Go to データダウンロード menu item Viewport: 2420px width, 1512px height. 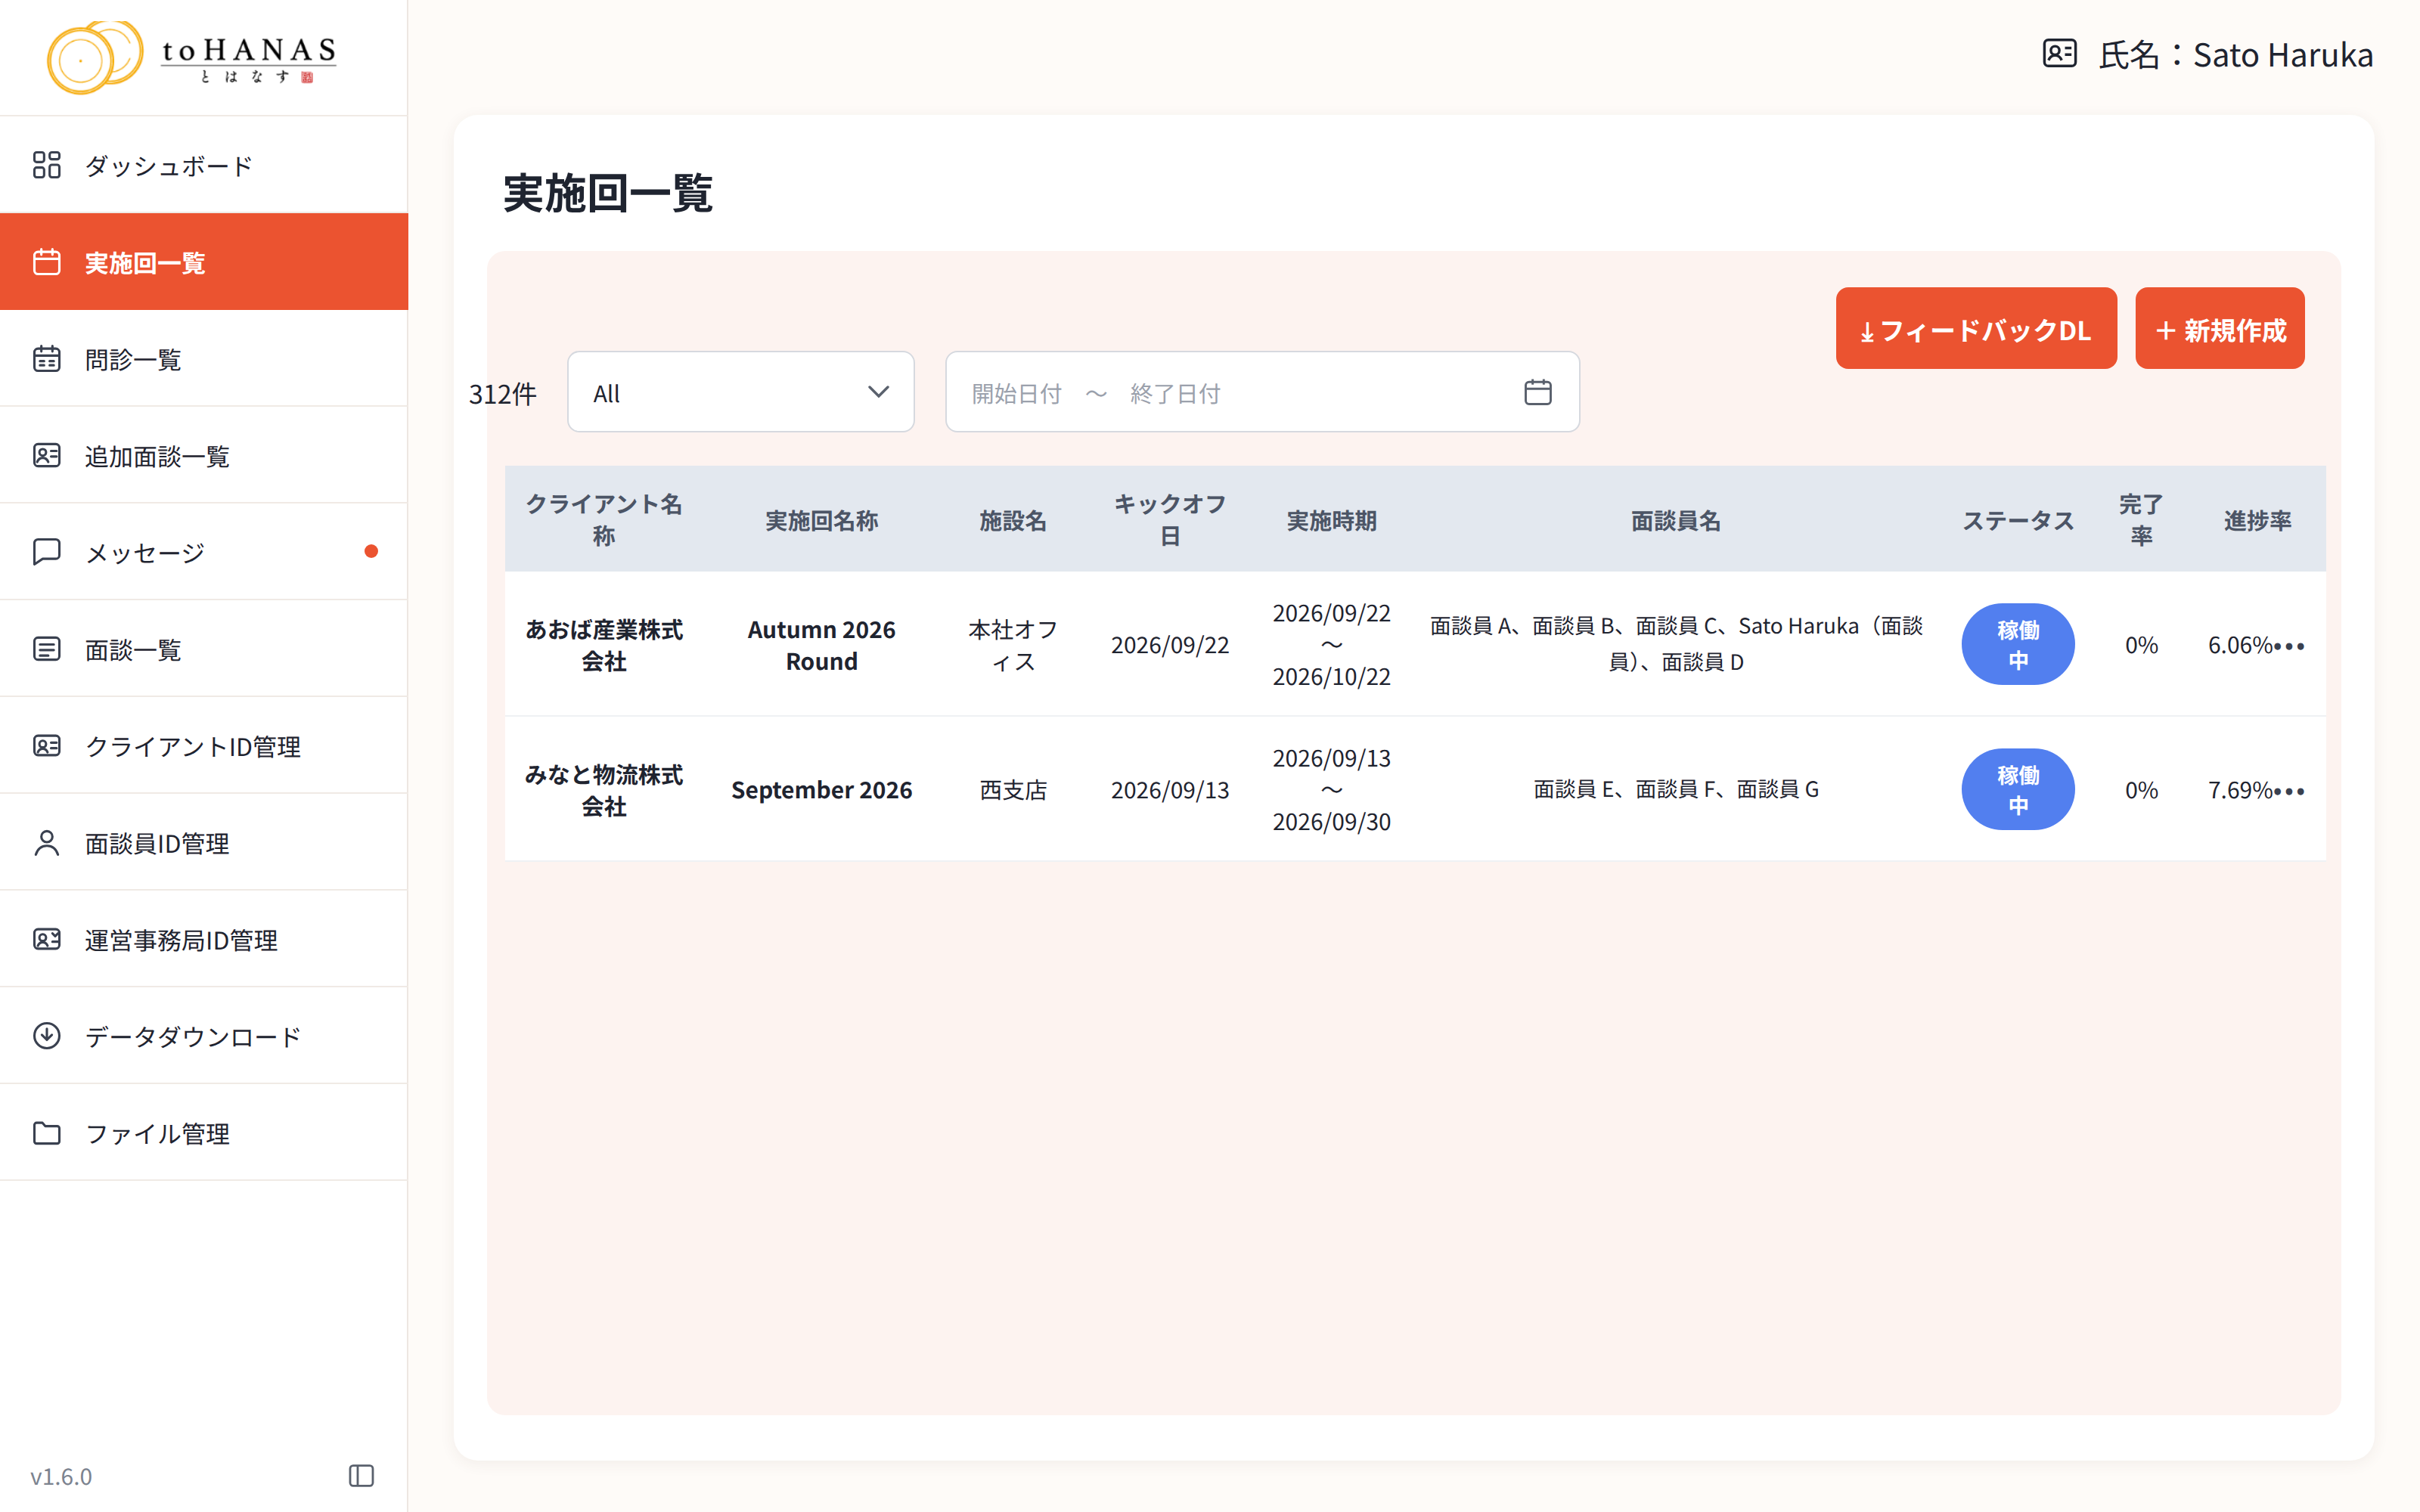[x=204, y=1036]
